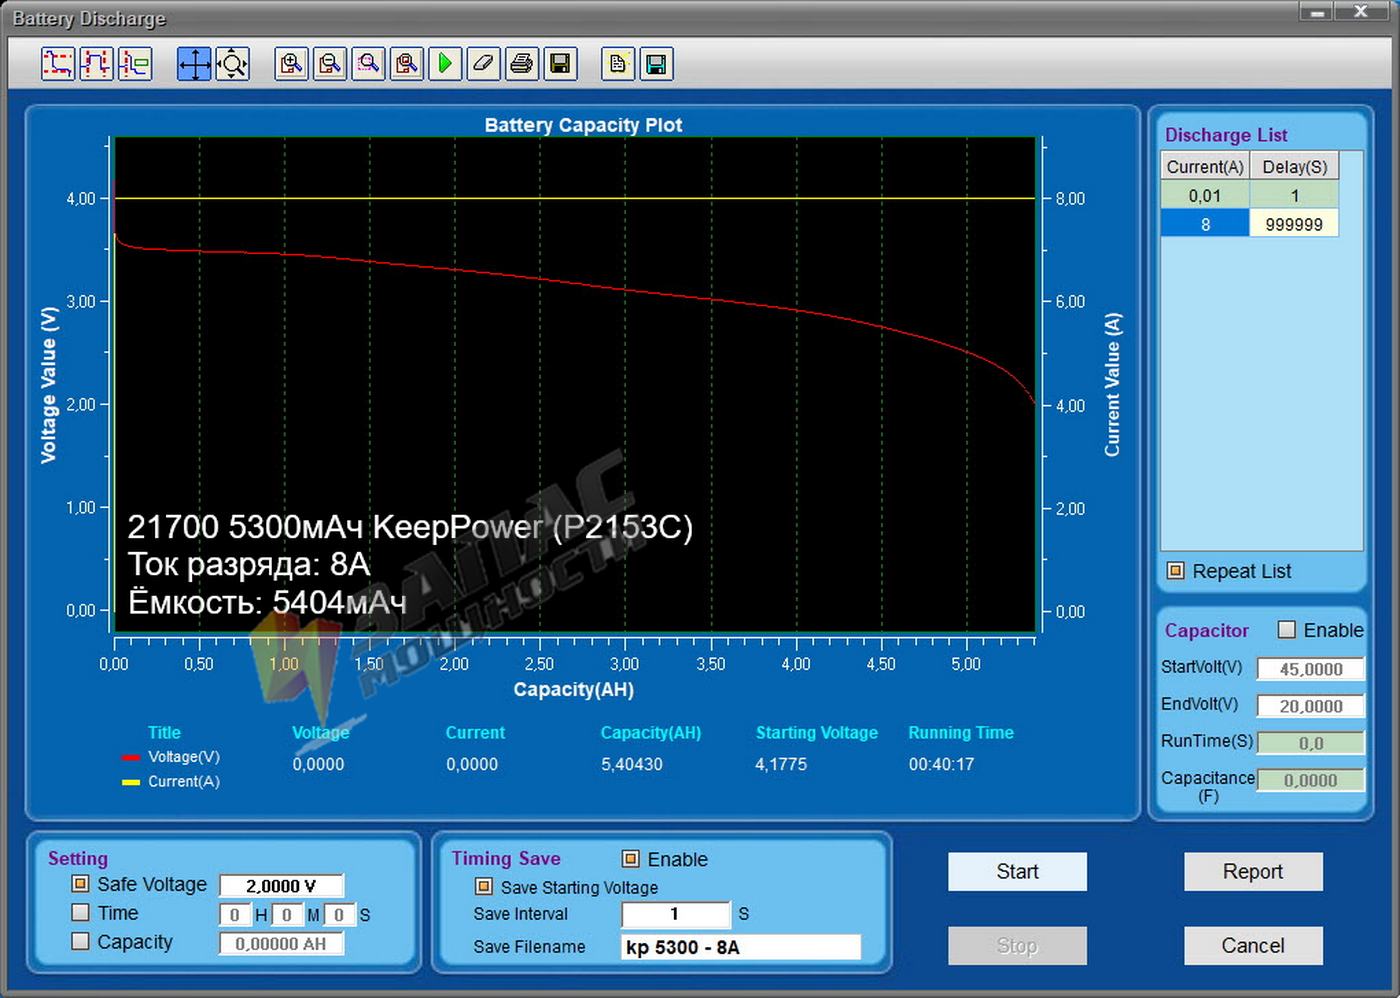Click the yellow floppy disk save icon
The height and width of the screenshot is (998, 1400).
560,64
